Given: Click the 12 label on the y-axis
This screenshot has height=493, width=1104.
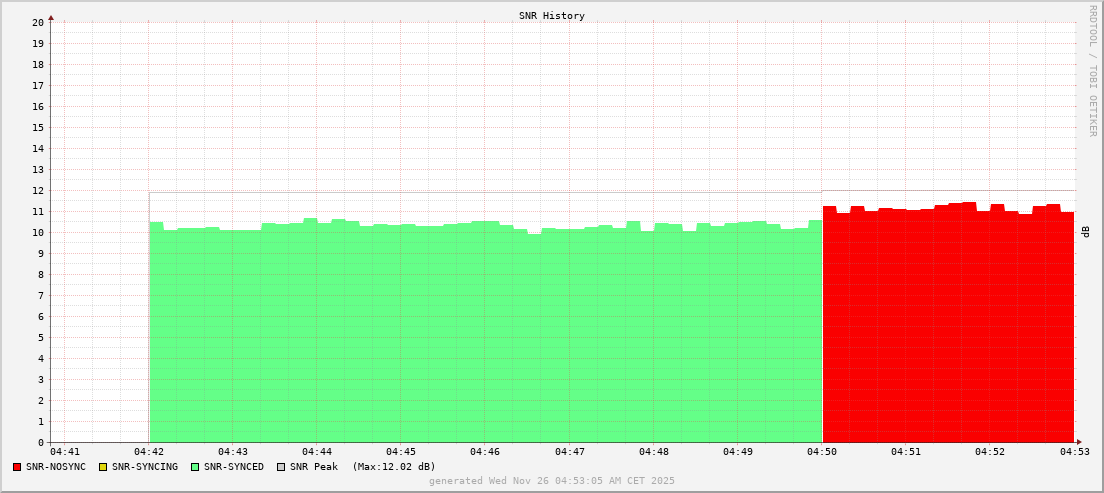Looking at the screenshot, I should (38, 190).
